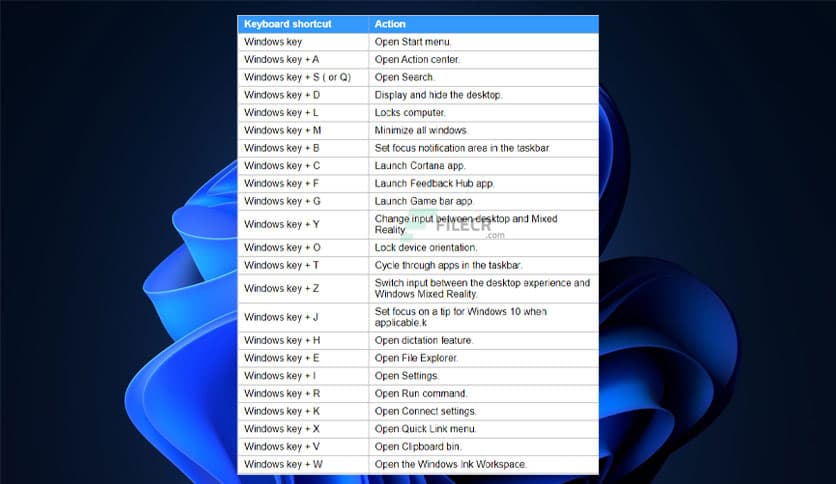Click the 'Open Clipboard bin.' cell
This screenshot has width=836, height=484.
(x=484, y=447)
